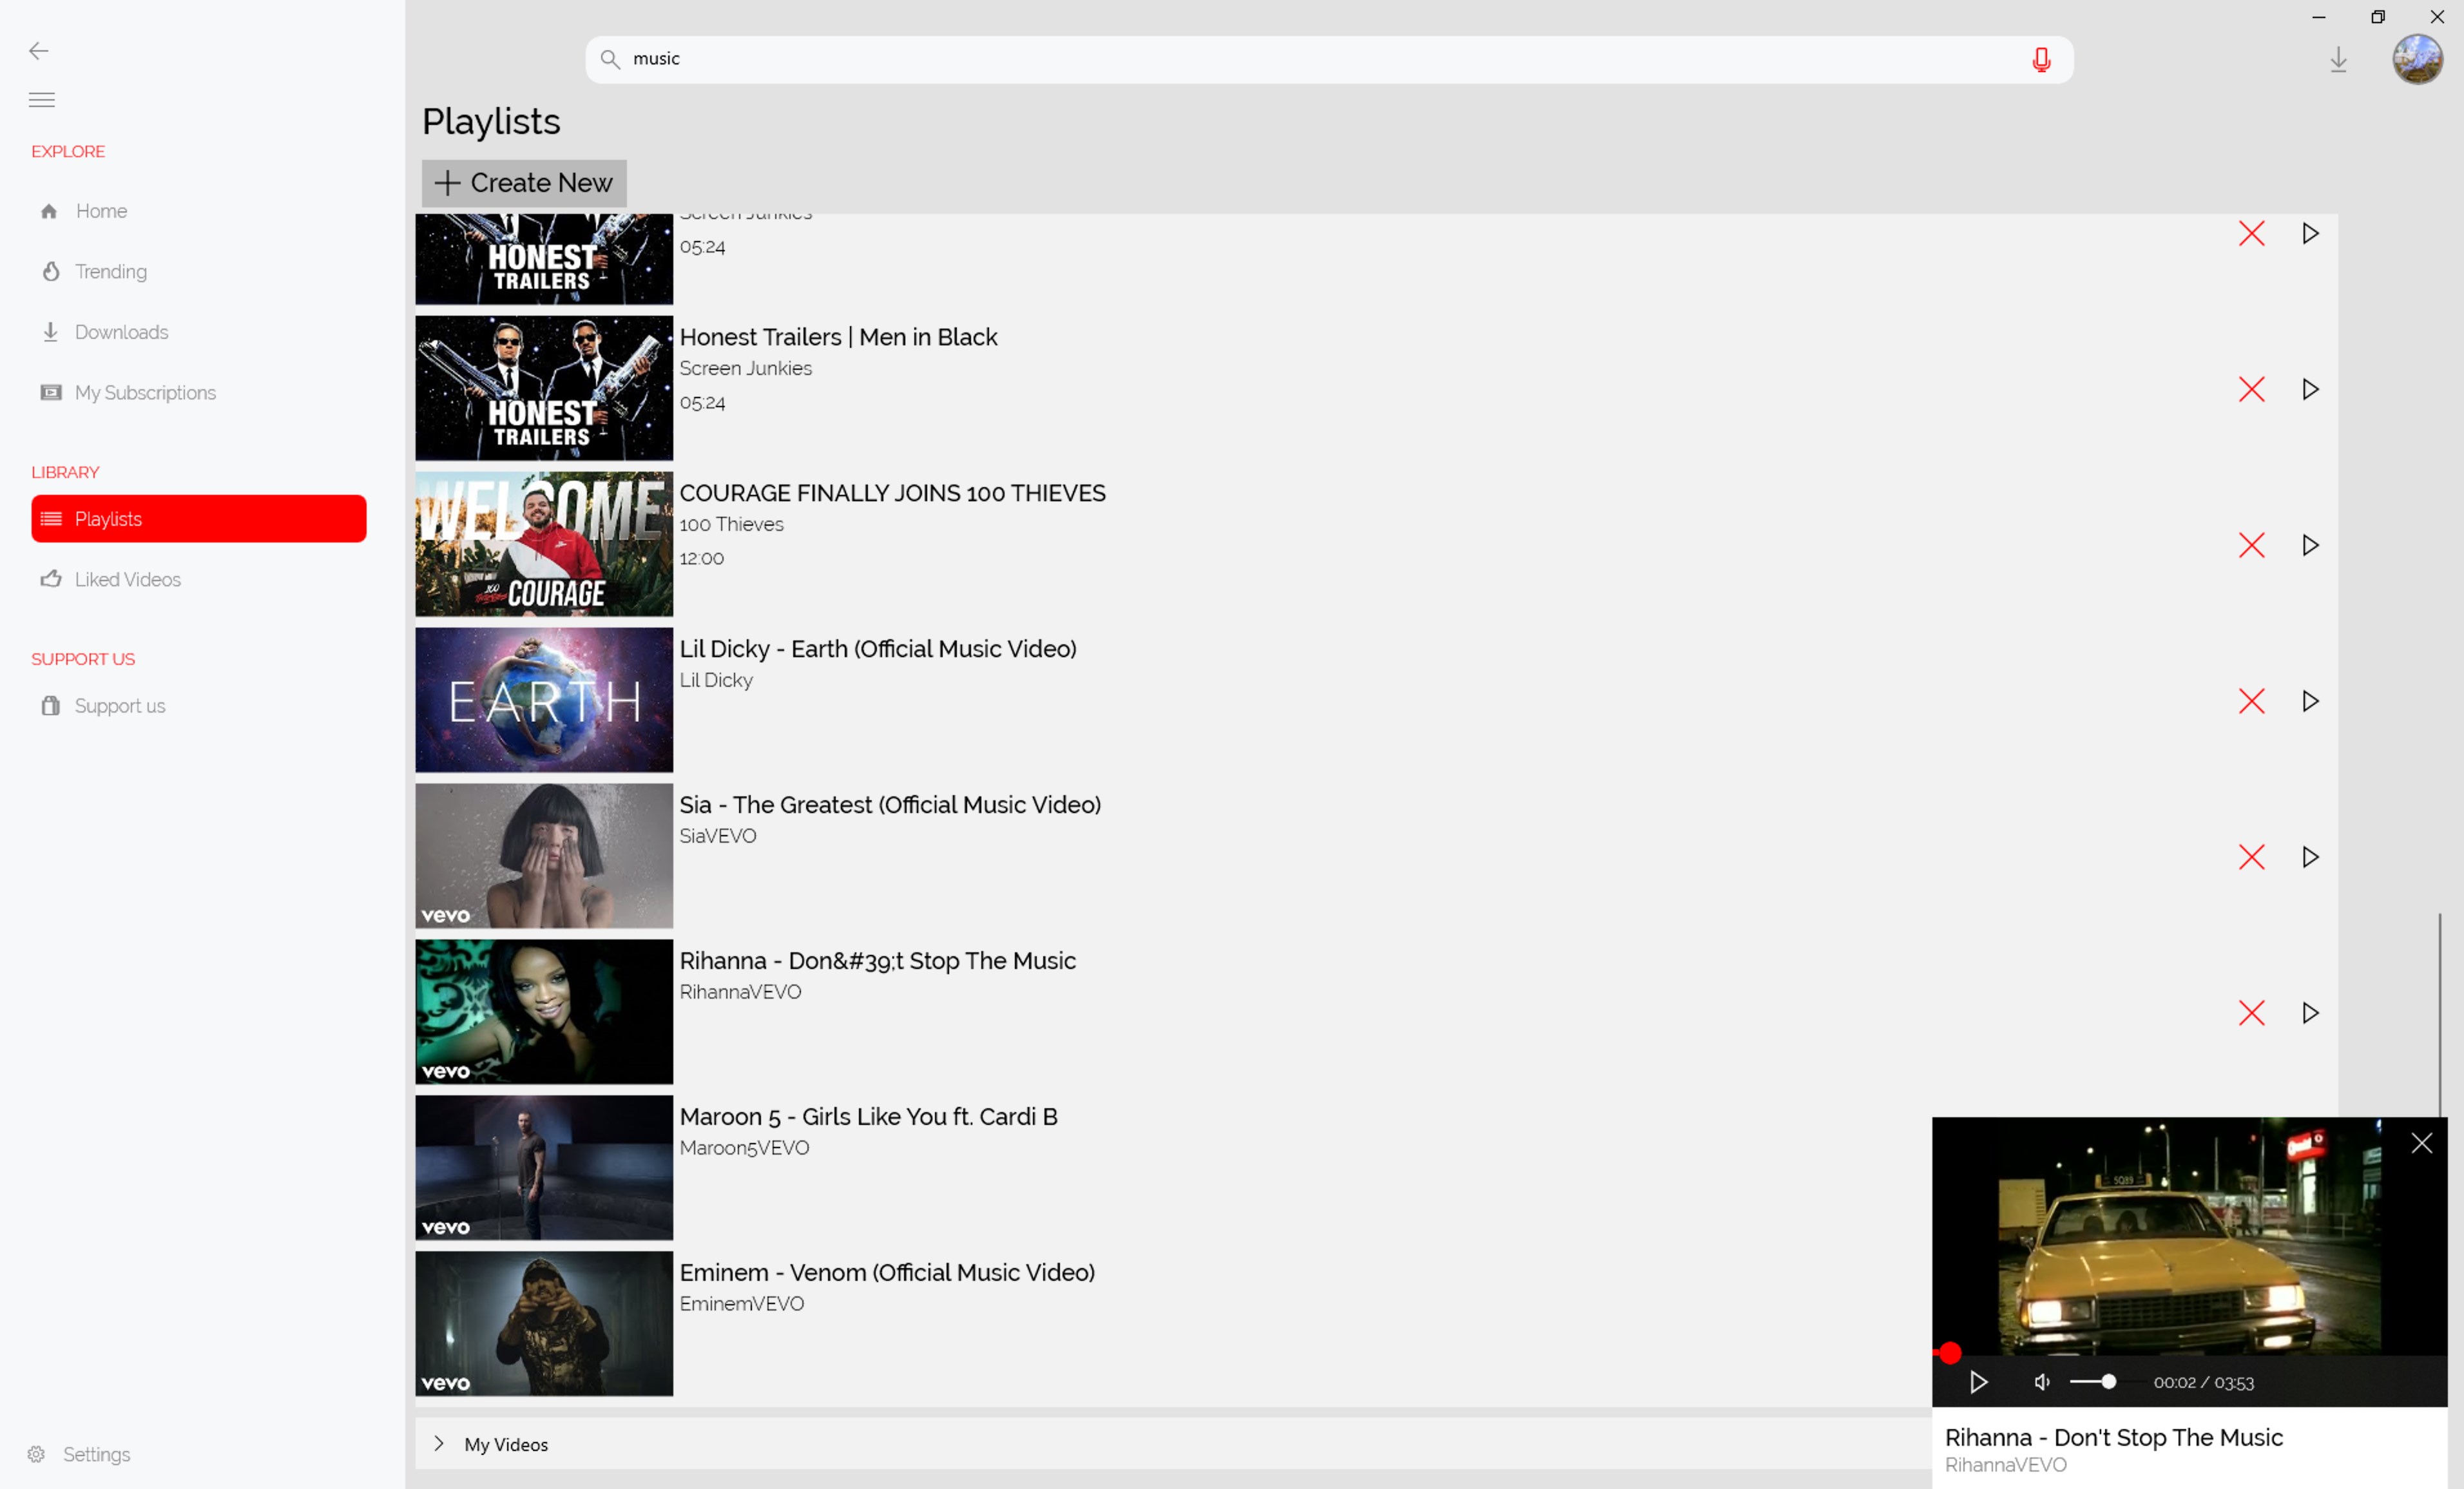Open the downloads arrow icon in top bar

[2338, 60]
